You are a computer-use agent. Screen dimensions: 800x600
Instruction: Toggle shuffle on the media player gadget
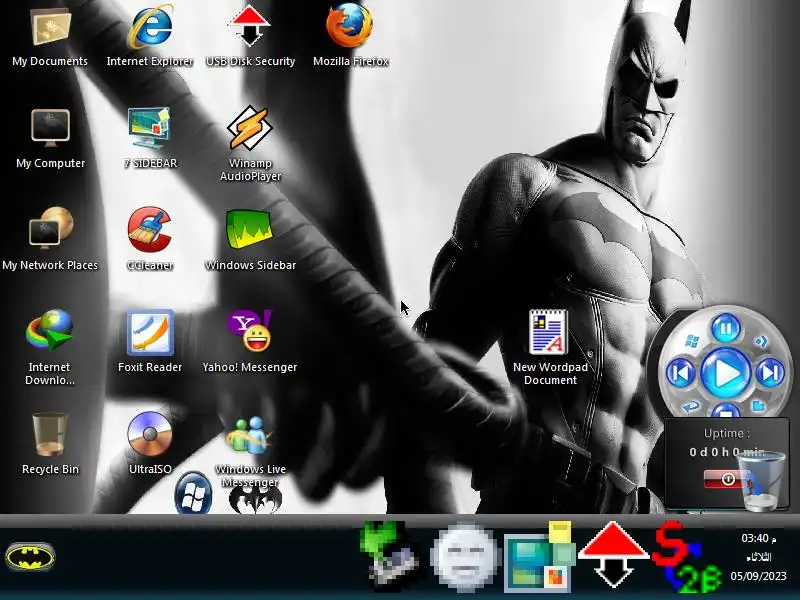(761, 341)
